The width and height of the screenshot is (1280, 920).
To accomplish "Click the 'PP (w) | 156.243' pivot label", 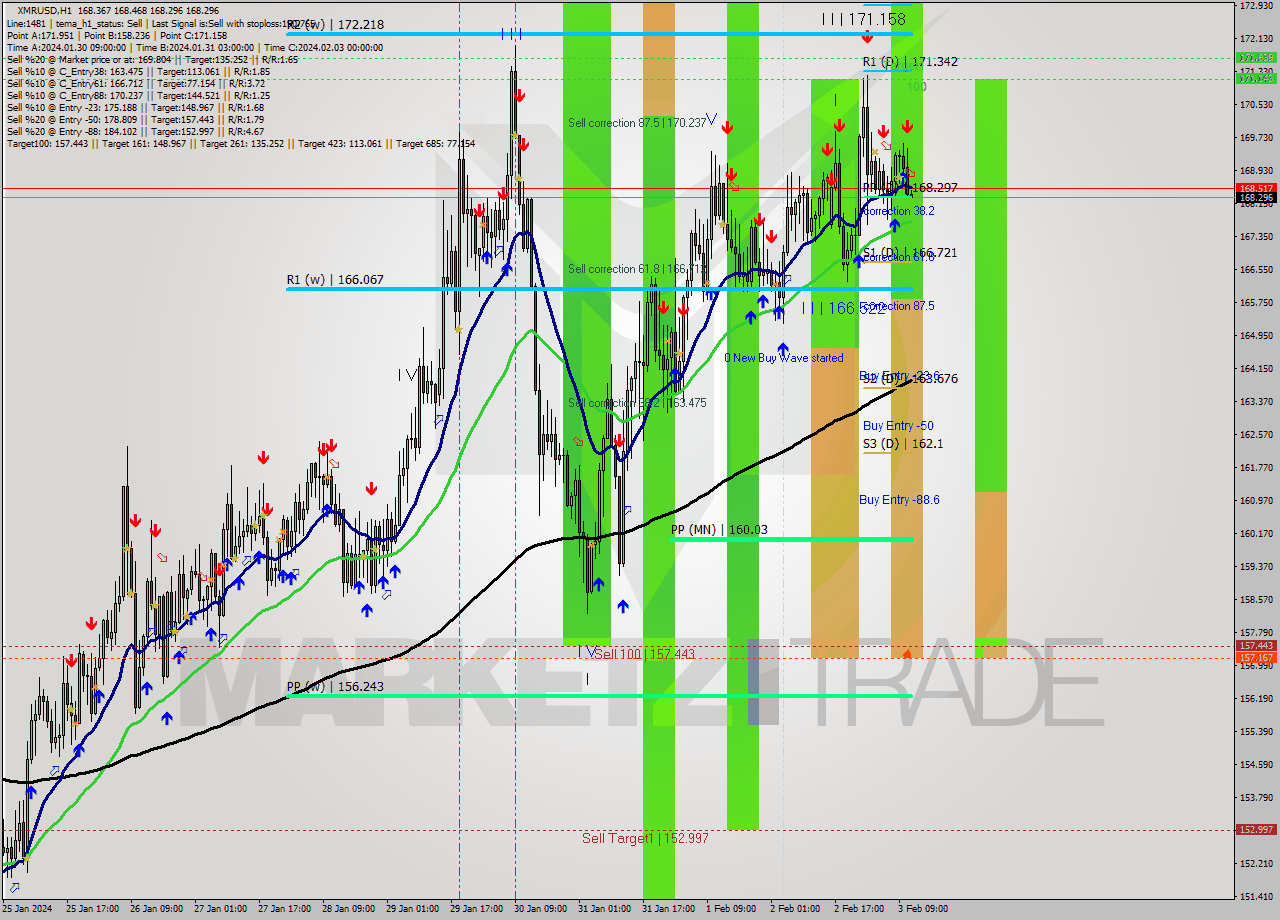I will pos(335,687).
